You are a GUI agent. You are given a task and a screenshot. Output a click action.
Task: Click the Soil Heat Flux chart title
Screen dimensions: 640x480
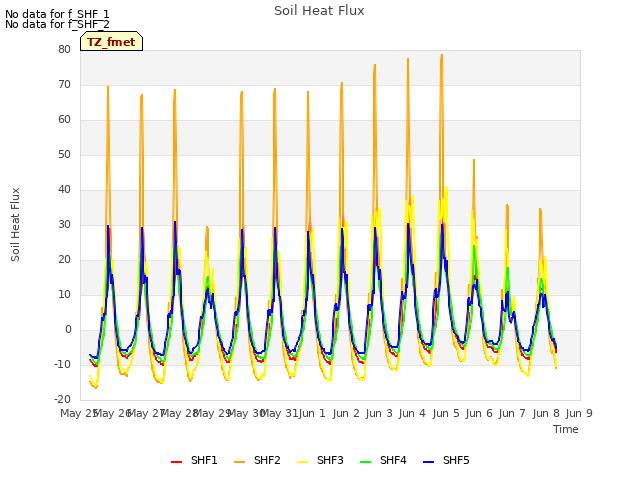point(319,11)
